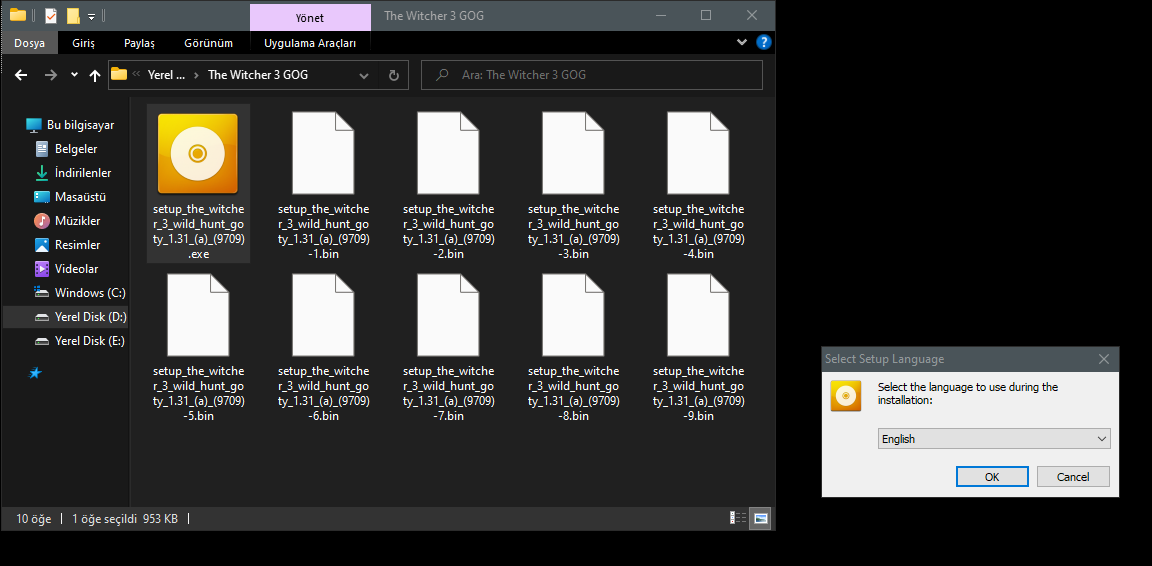Go up one folder level
The width and height of the screenshot is (1152, 566).
(x=95, y=75)
